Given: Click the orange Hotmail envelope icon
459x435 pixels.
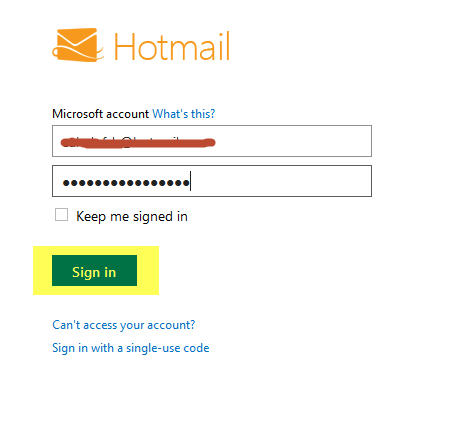Looking at the screenshot, I should (x=77, y=45).
